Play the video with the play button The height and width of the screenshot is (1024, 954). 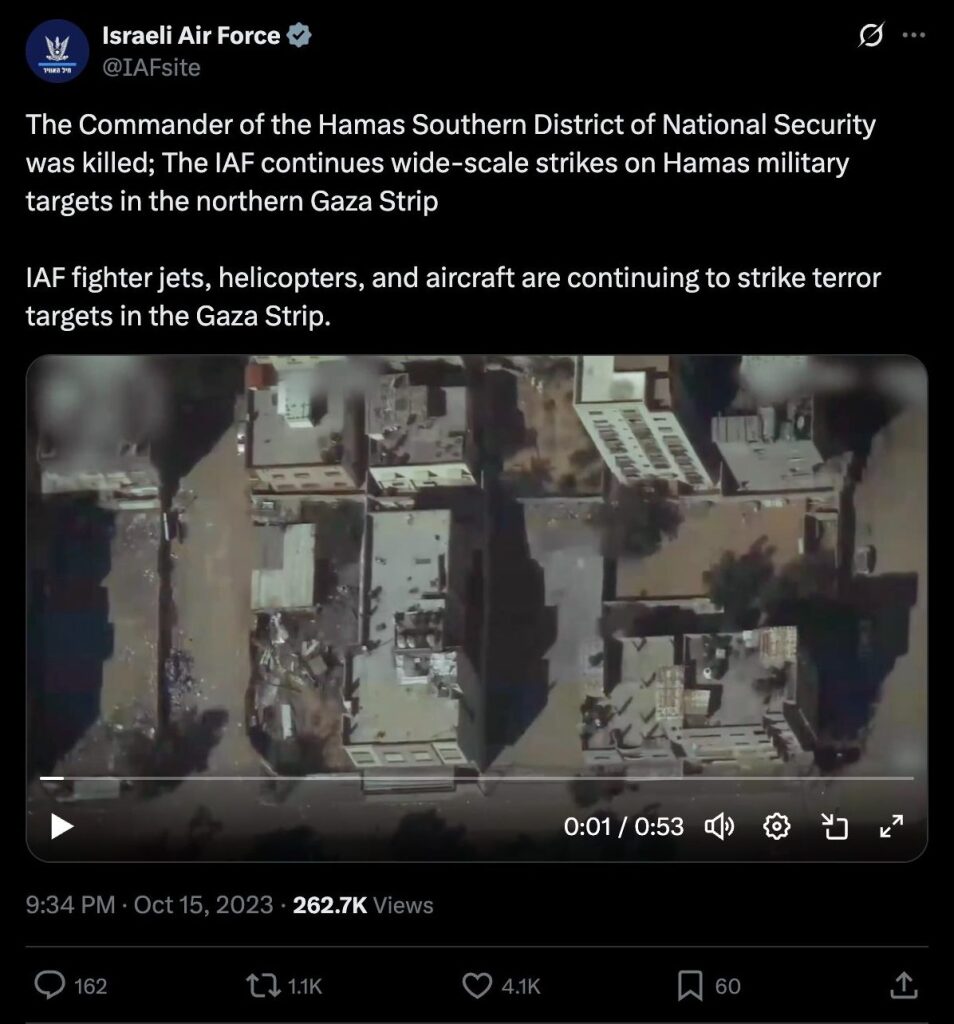pos(62,826)
